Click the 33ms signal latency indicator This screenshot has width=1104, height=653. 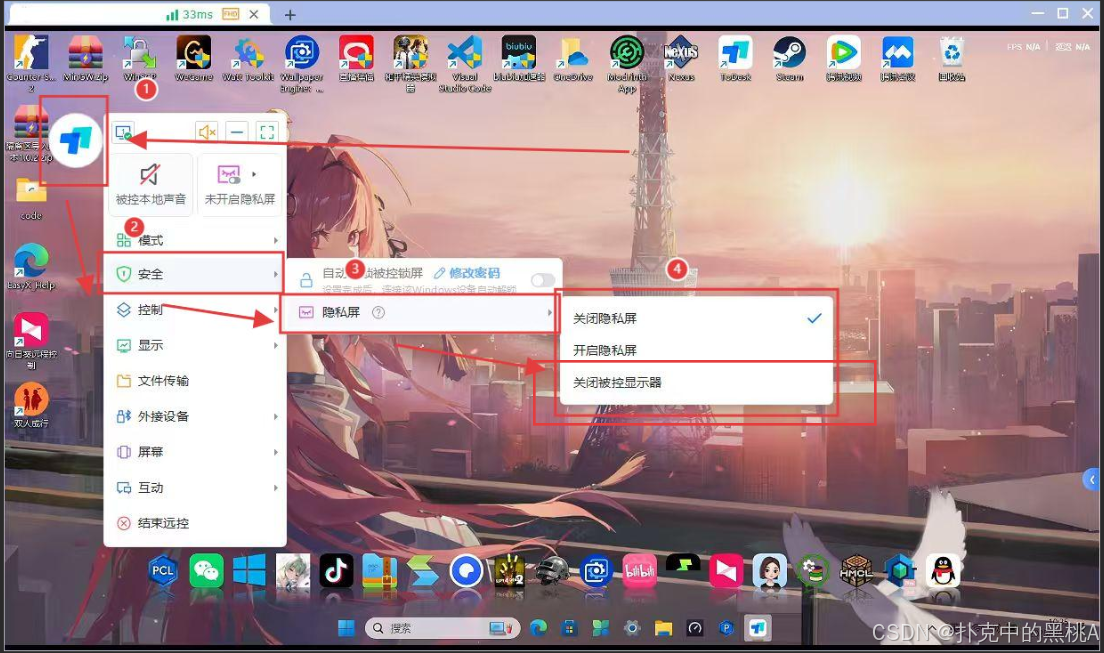coord(189,14)
